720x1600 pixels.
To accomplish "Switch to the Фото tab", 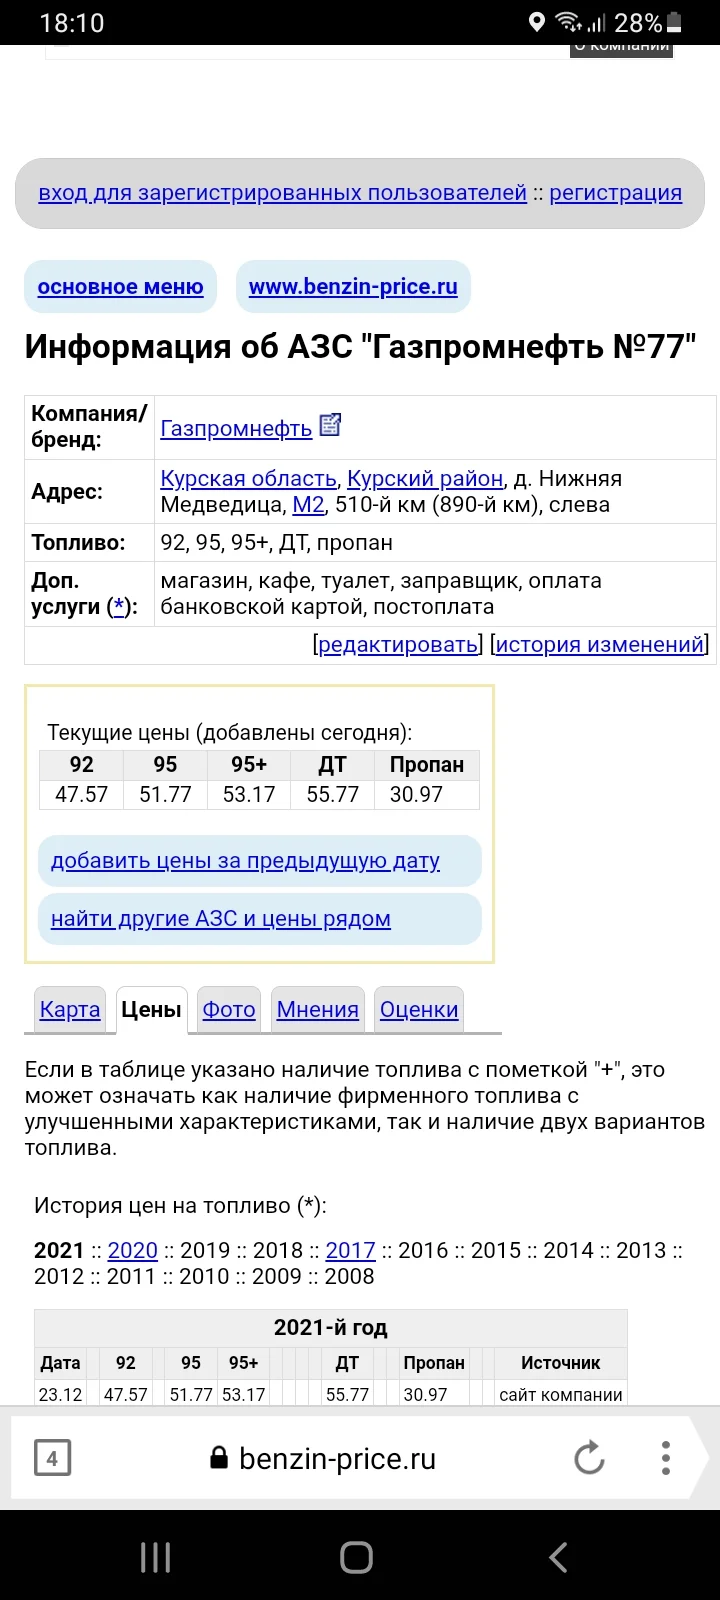I will click(229, 1009).
